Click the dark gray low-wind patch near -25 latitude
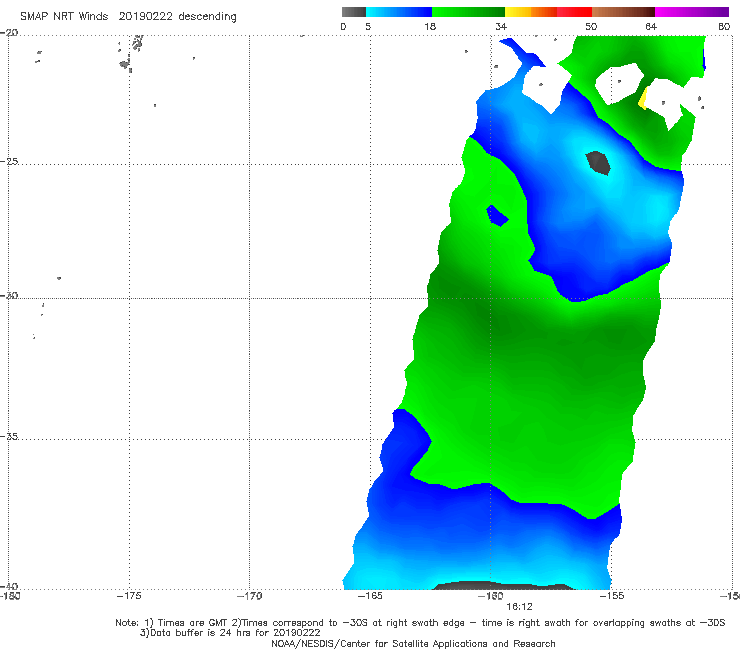Image resolution: width=740 pixels, height=650 pixels. pos(598,163)
